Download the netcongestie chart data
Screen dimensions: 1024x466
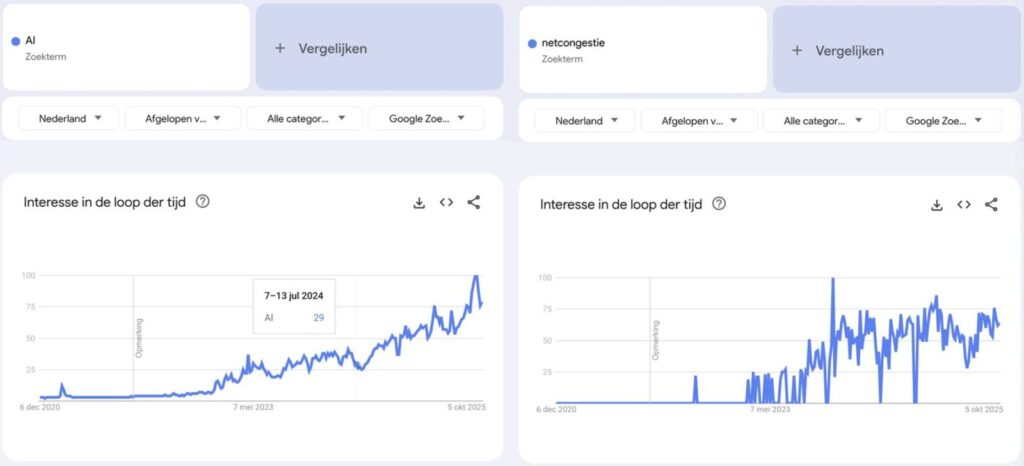(x=936, y=205)
